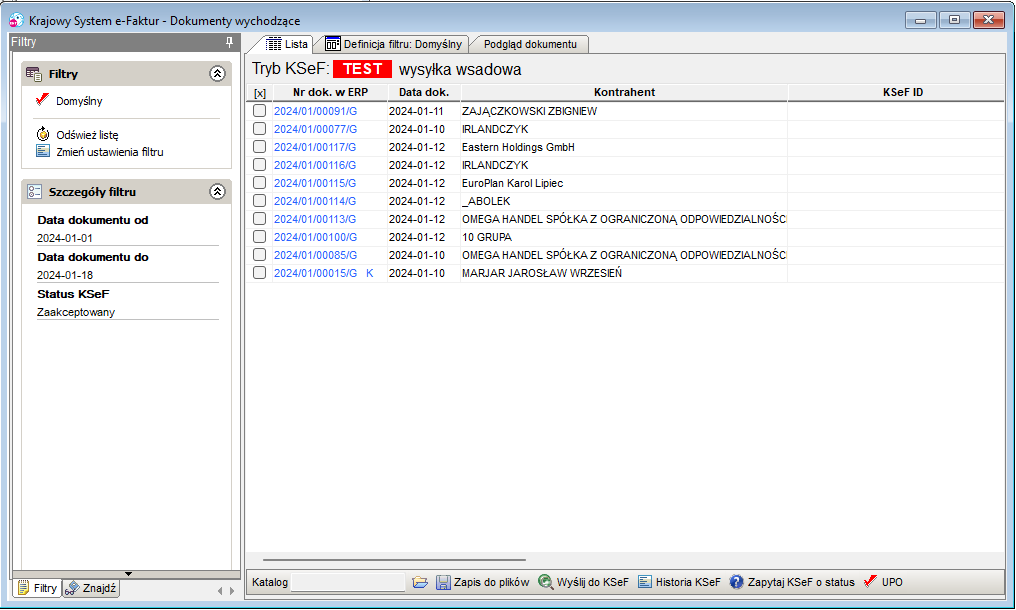The image size is (1016, 610).
Task: Click the Odśwież listę refresh icon
Action: pos(43,134)
